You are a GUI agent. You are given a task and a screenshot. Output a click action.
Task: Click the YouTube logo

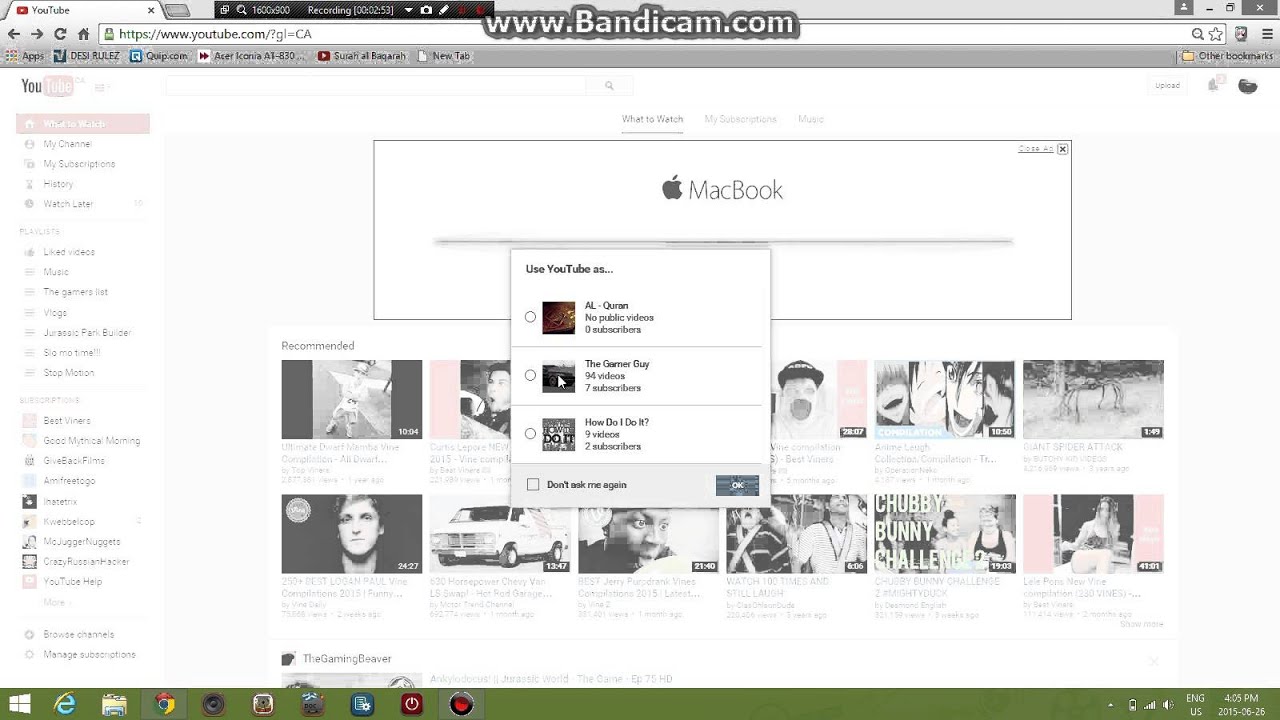(47, 86)
